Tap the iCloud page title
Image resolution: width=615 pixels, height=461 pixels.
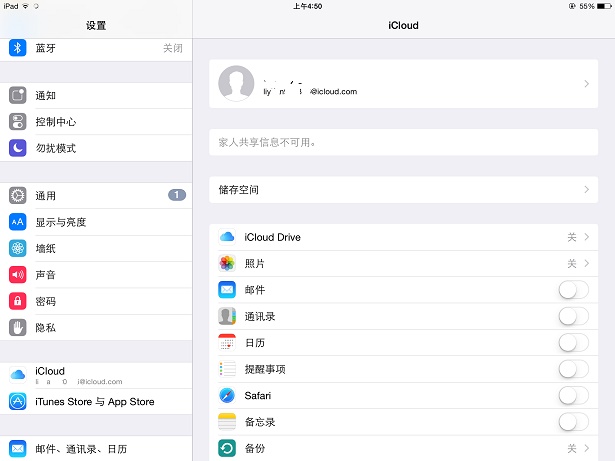tap(403, 26)
